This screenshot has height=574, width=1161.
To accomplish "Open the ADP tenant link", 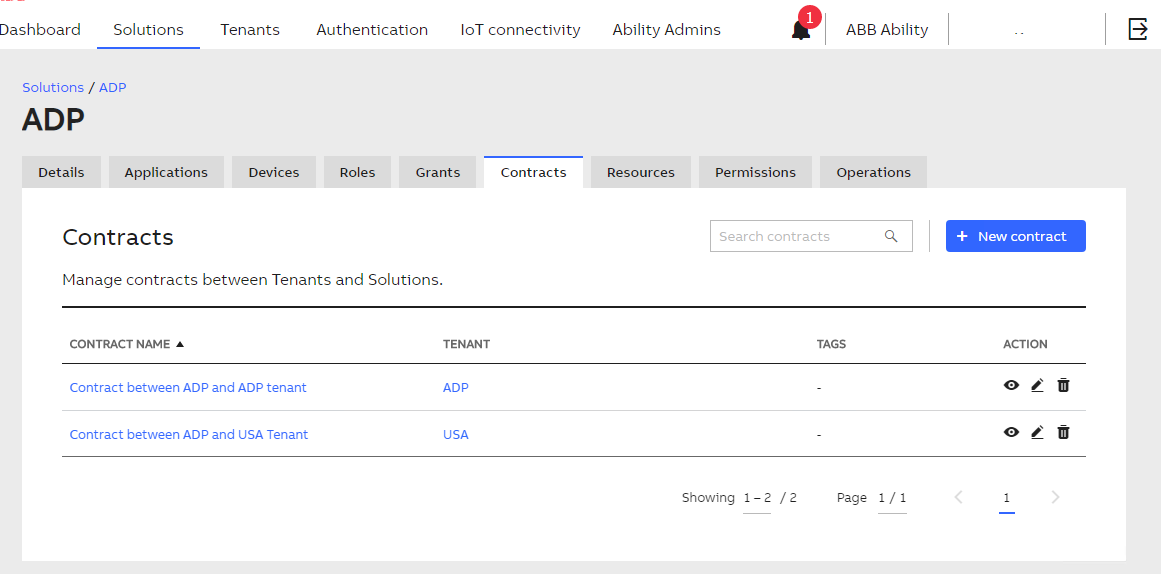I will [456, 387].
